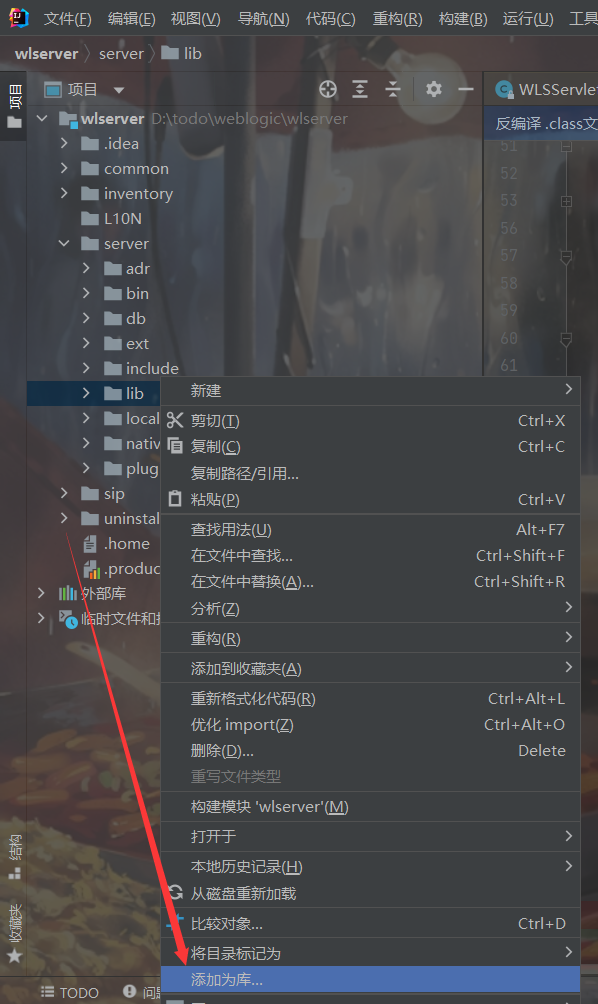The height and width of the screenshot is (1004, 598).
Task: Collapse the server folder node
Action: tap(64, 243)
